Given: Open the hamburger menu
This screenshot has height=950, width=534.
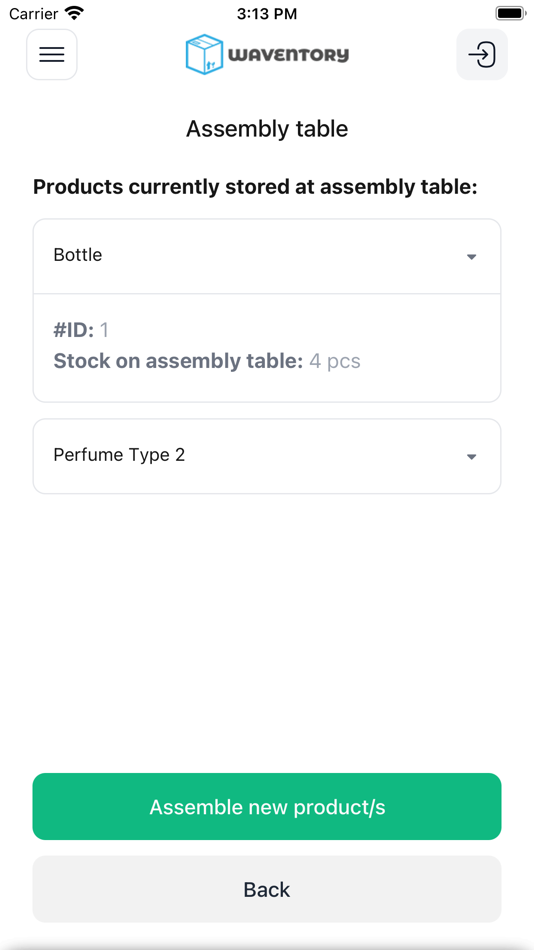Looking at the screenshot, I should (x=52, y=55).
